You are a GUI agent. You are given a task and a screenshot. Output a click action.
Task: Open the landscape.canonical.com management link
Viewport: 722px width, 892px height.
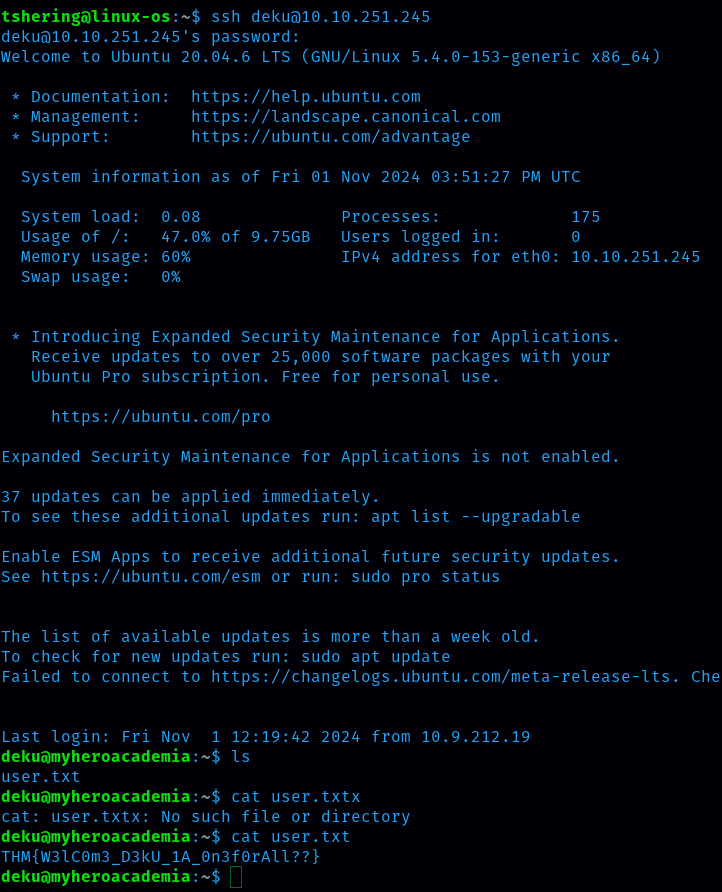(x=345, y=117)
